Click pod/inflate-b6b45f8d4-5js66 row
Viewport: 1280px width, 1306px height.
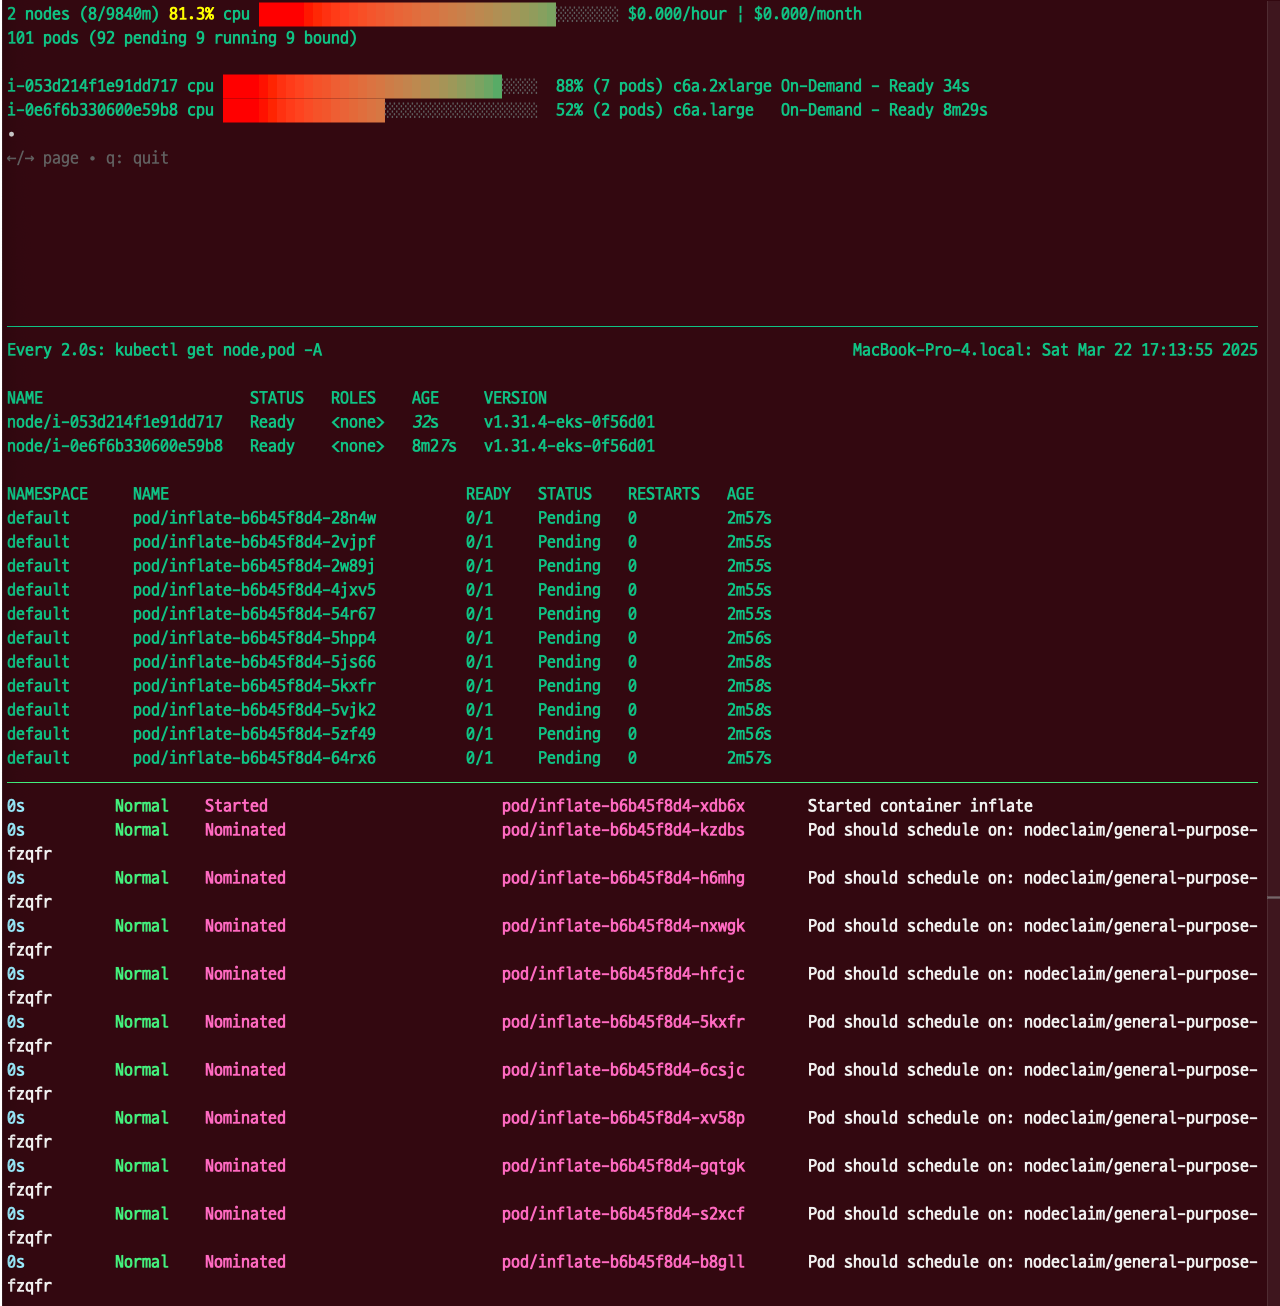pyautogui.click(x=389, y=662)
